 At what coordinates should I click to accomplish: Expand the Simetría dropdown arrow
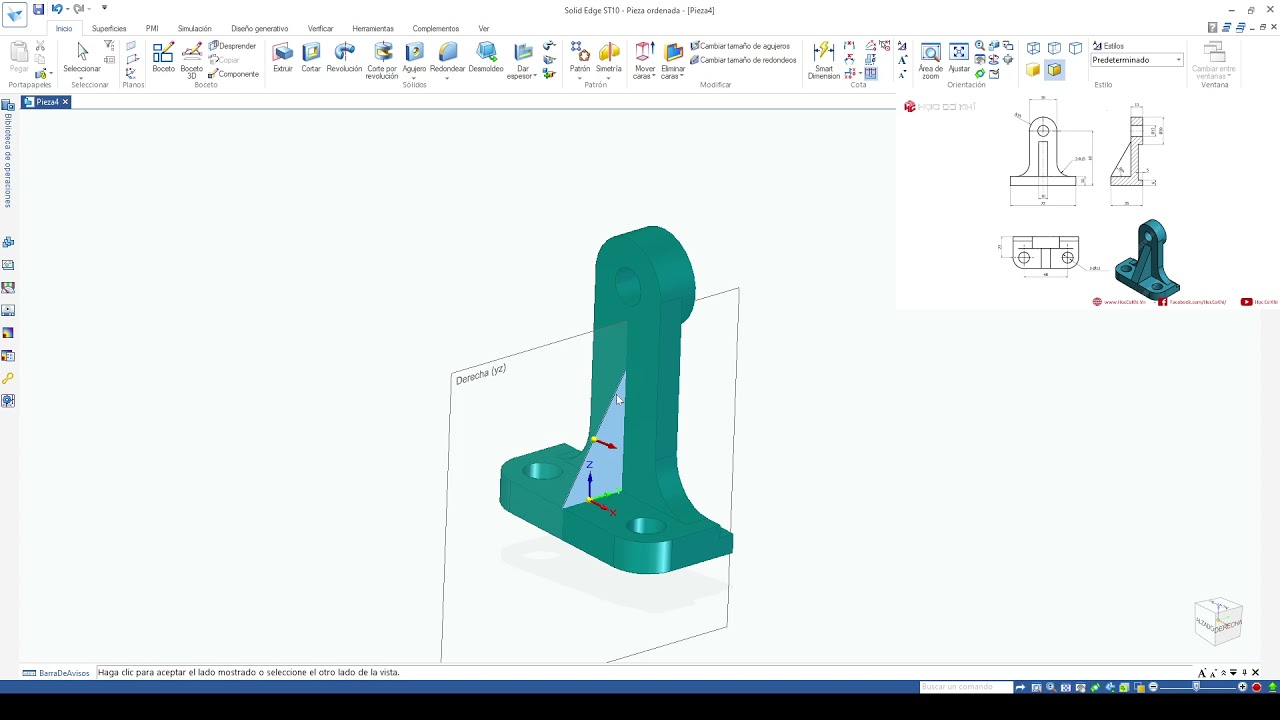(x=609, y=77)
